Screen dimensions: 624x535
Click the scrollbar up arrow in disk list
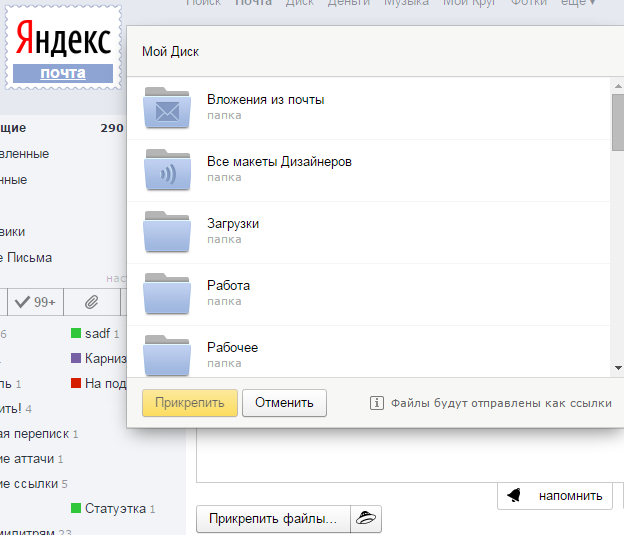618,86
